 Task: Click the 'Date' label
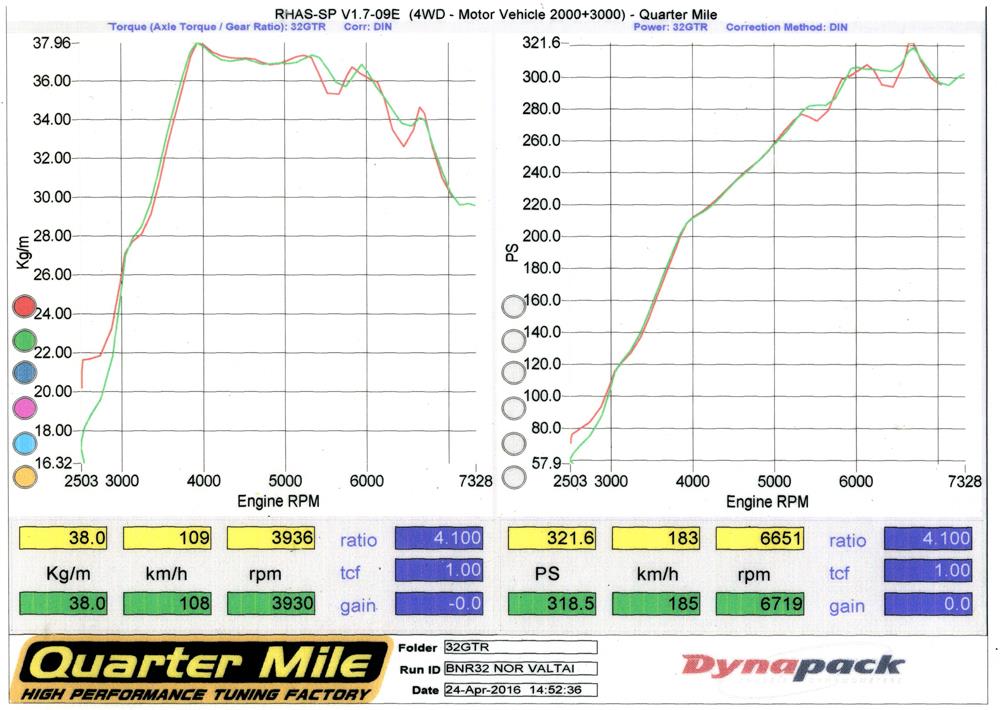pos(425,690)
